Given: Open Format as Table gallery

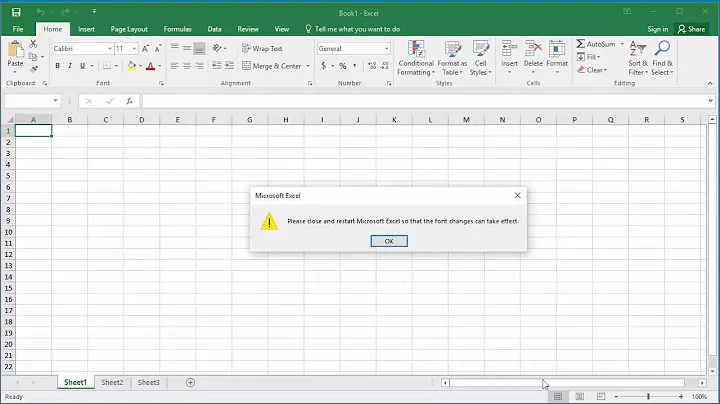Looking at the screenshot, I should (452, 58).
